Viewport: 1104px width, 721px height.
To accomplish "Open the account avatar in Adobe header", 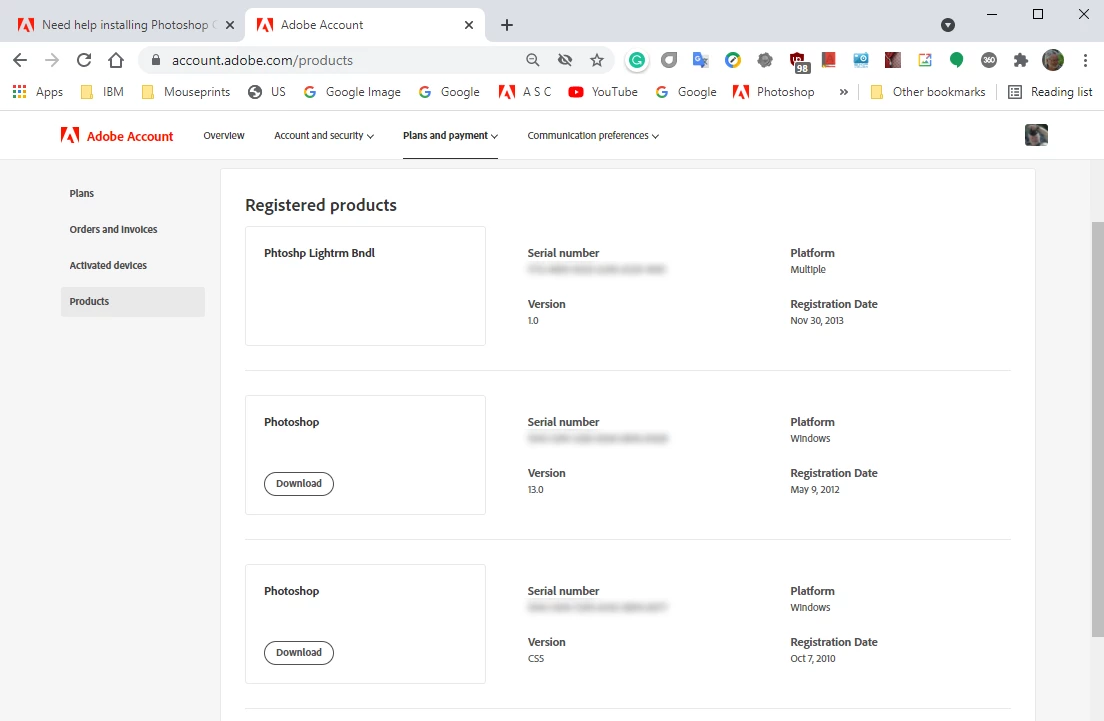I will coord(1036,134).
